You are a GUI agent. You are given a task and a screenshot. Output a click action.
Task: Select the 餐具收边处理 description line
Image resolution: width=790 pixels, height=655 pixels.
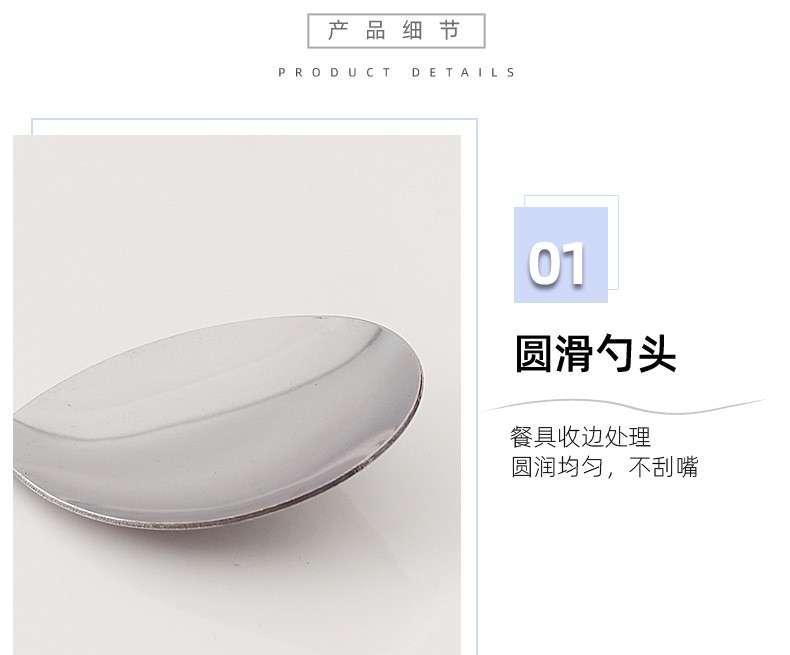click(x=580, y=437)
